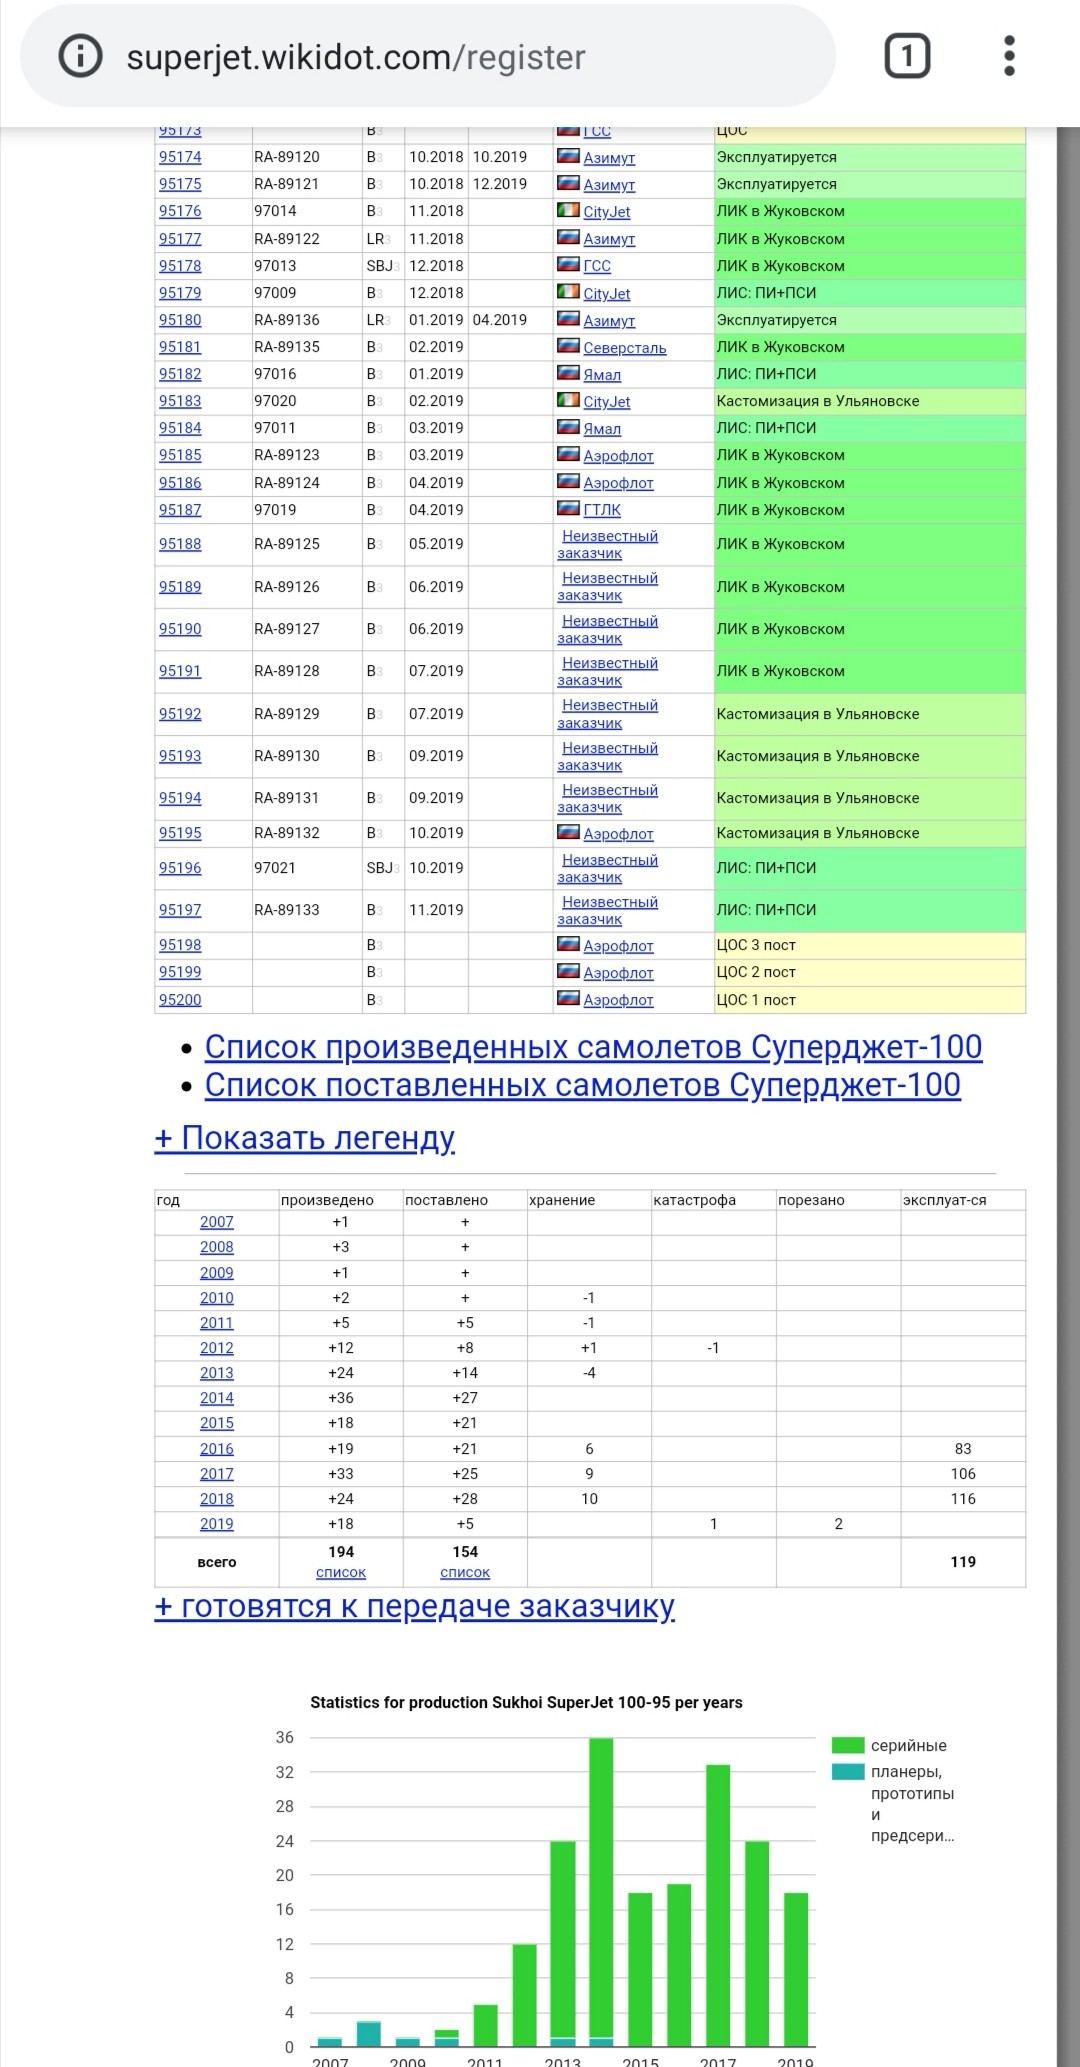This screenshot has height=2067, width=1080.
Task: Open Ямал link in row 95182
Action: [602, 375]
